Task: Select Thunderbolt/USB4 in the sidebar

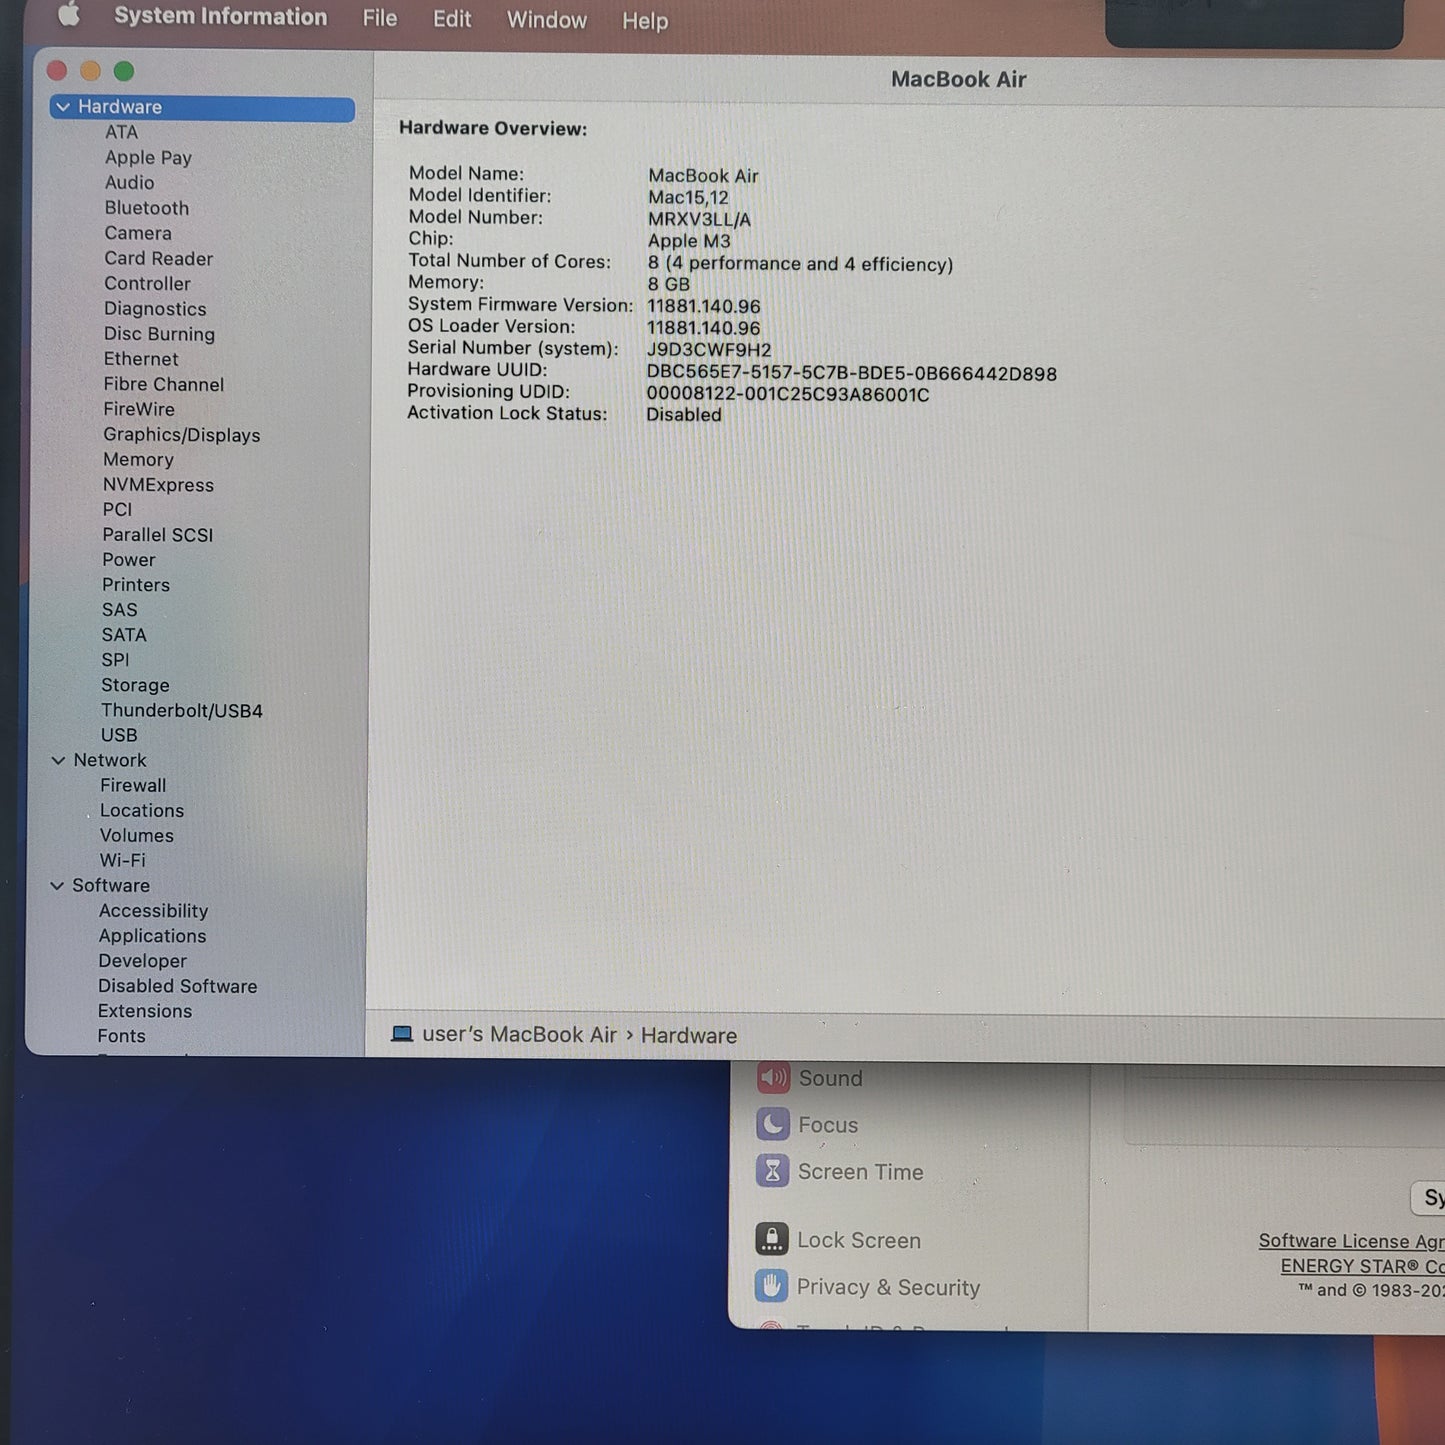Action: tap(181, 710)
